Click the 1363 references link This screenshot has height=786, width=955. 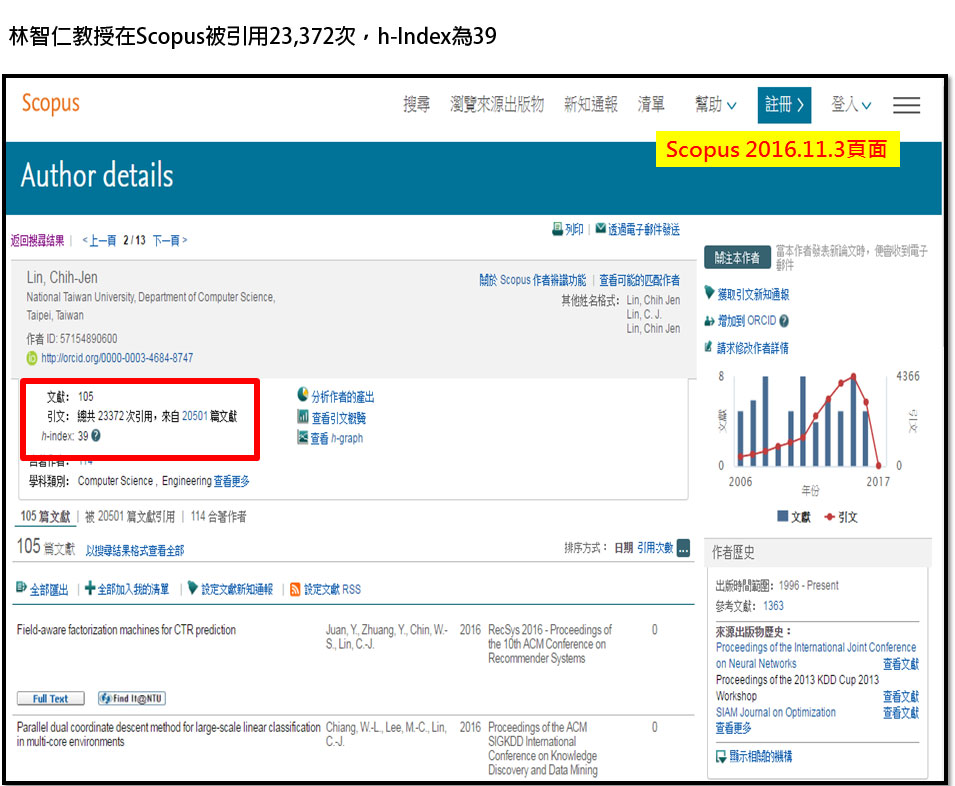(774, 606)
